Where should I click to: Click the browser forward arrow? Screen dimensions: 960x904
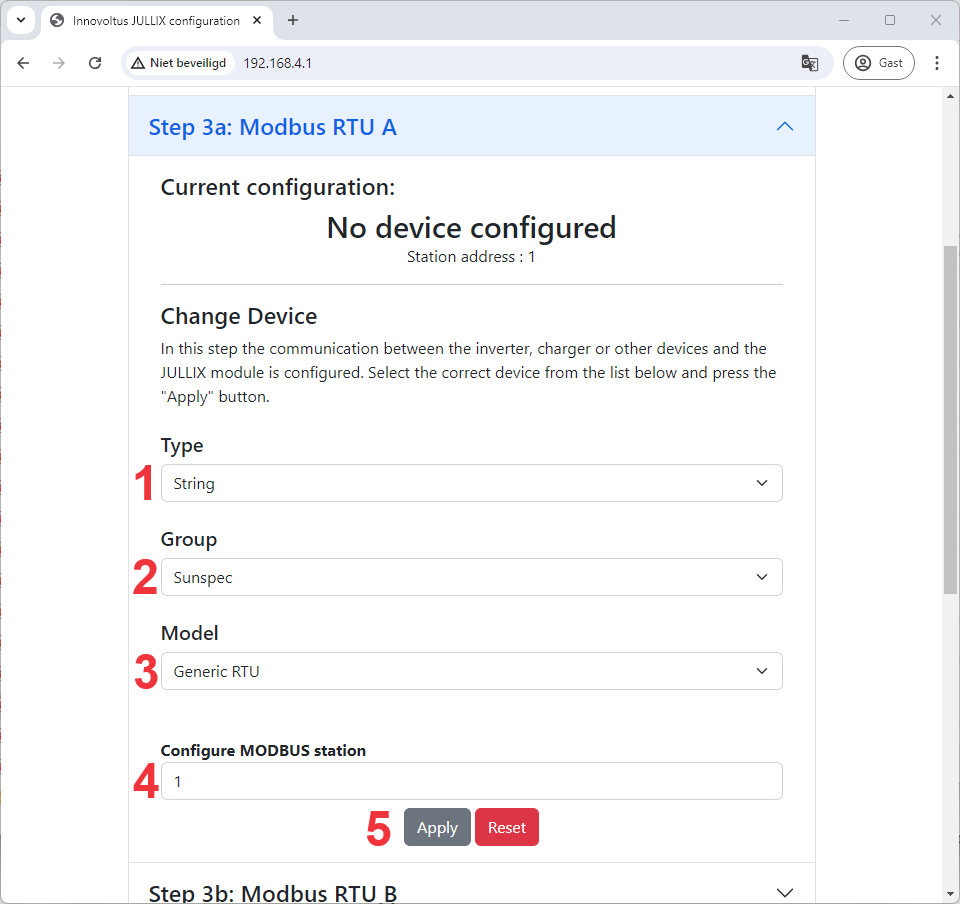[59, 63]
